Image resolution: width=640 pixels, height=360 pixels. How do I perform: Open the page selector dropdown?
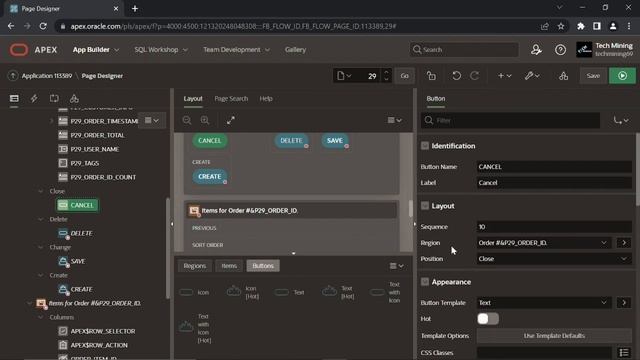point(344,76)
